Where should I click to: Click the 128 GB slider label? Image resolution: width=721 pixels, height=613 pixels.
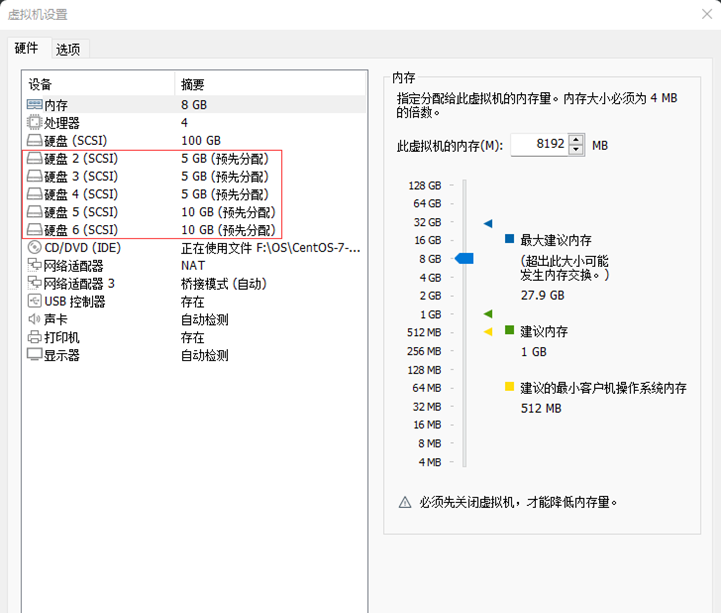tap(424, 185)
